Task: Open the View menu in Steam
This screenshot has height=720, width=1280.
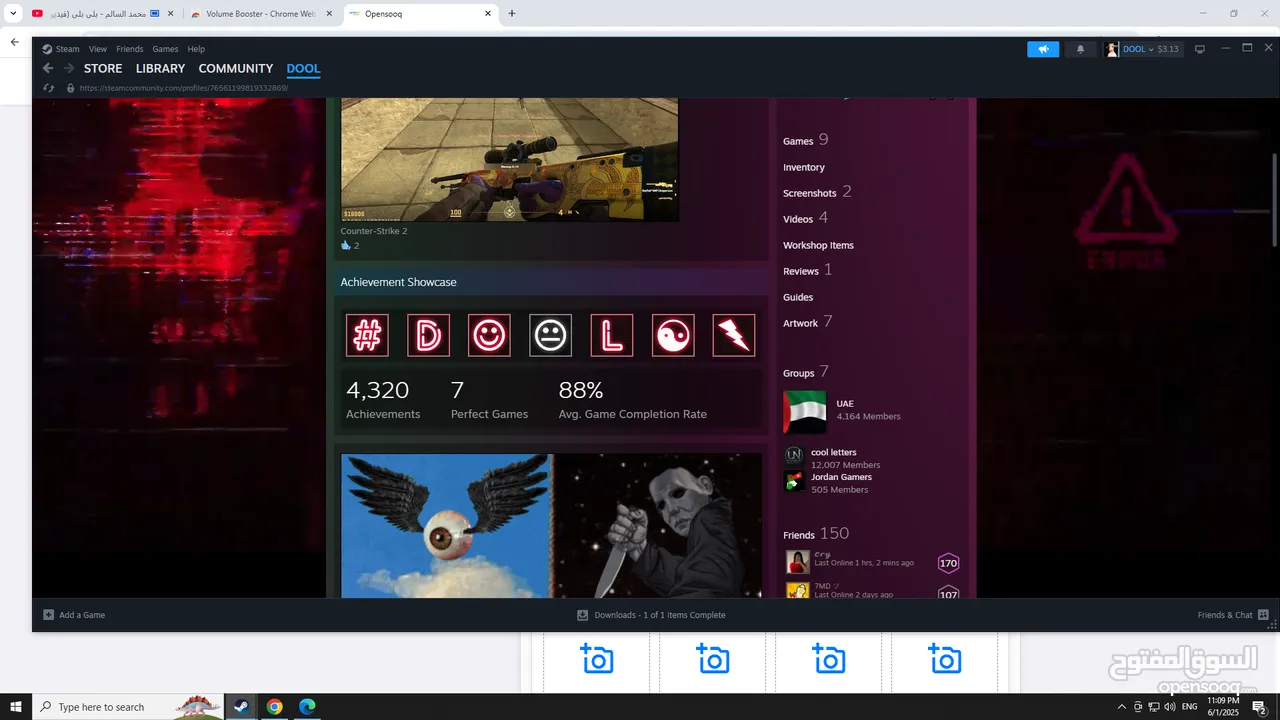Action: tap(98, 49)
